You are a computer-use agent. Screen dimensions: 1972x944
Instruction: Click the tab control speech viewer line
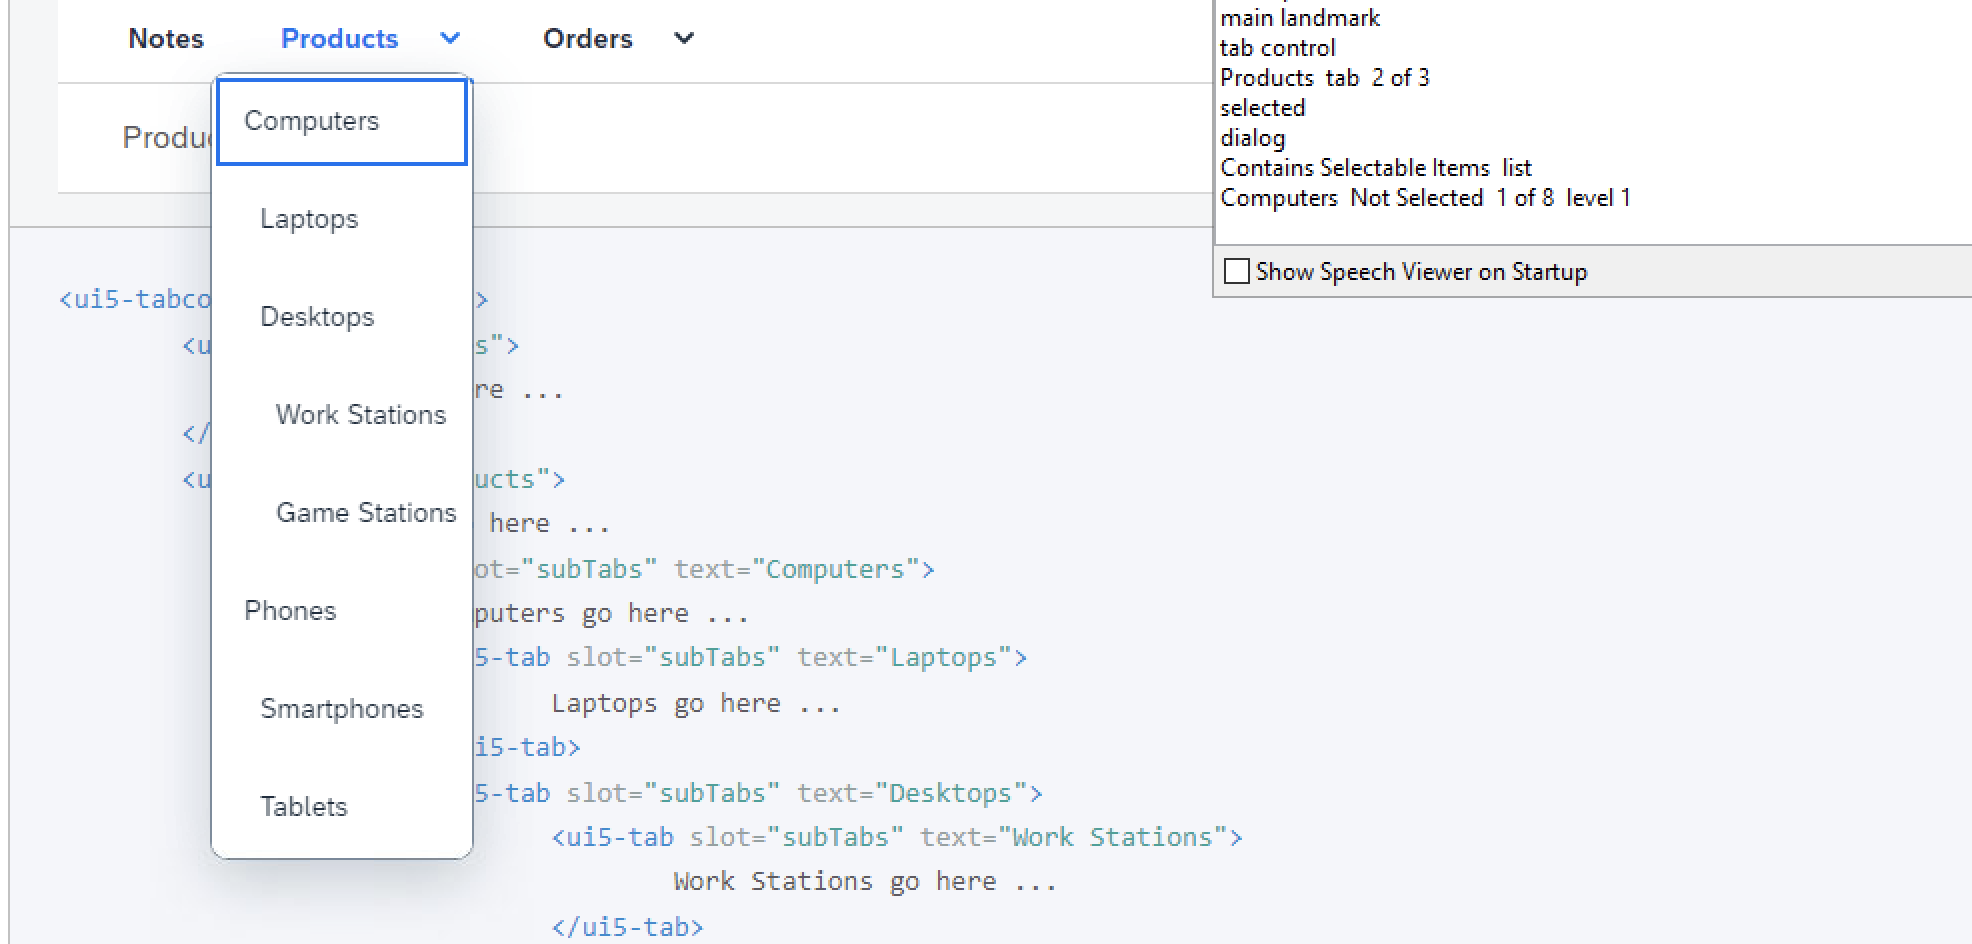click(x=1278, y=47)
